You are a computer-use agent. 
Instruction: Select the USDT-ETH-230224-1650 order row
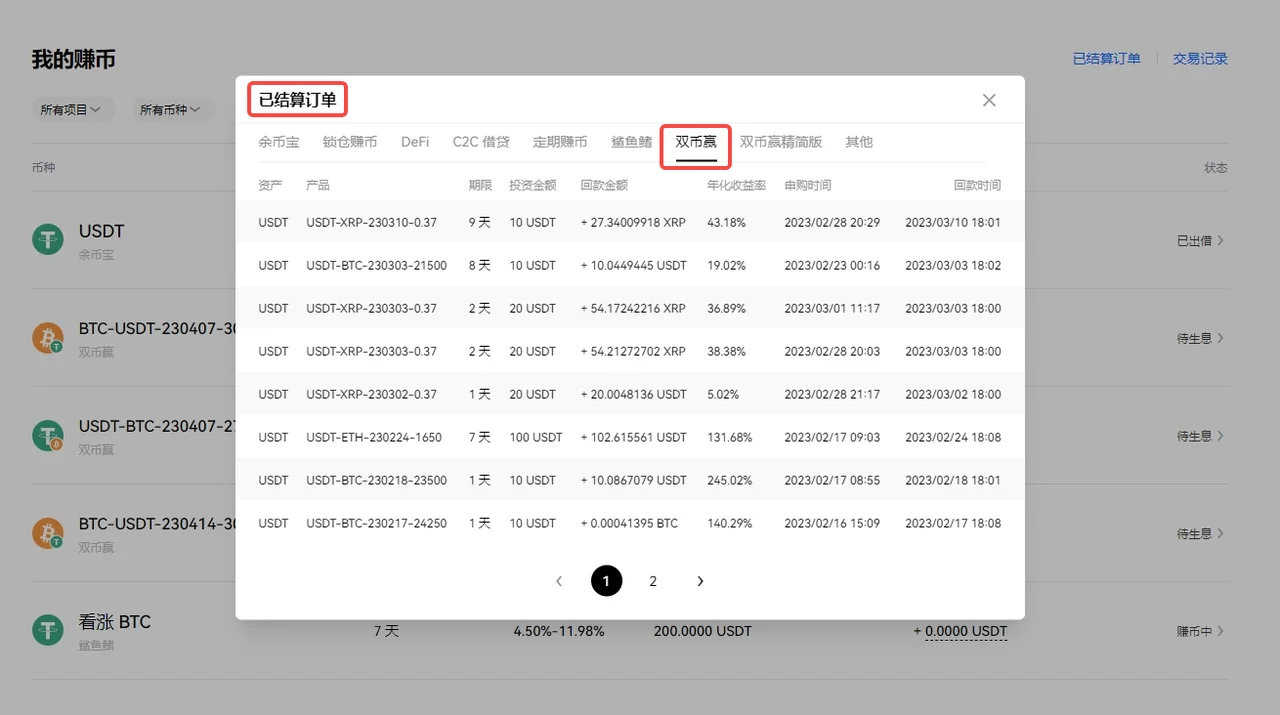[630, 437]
